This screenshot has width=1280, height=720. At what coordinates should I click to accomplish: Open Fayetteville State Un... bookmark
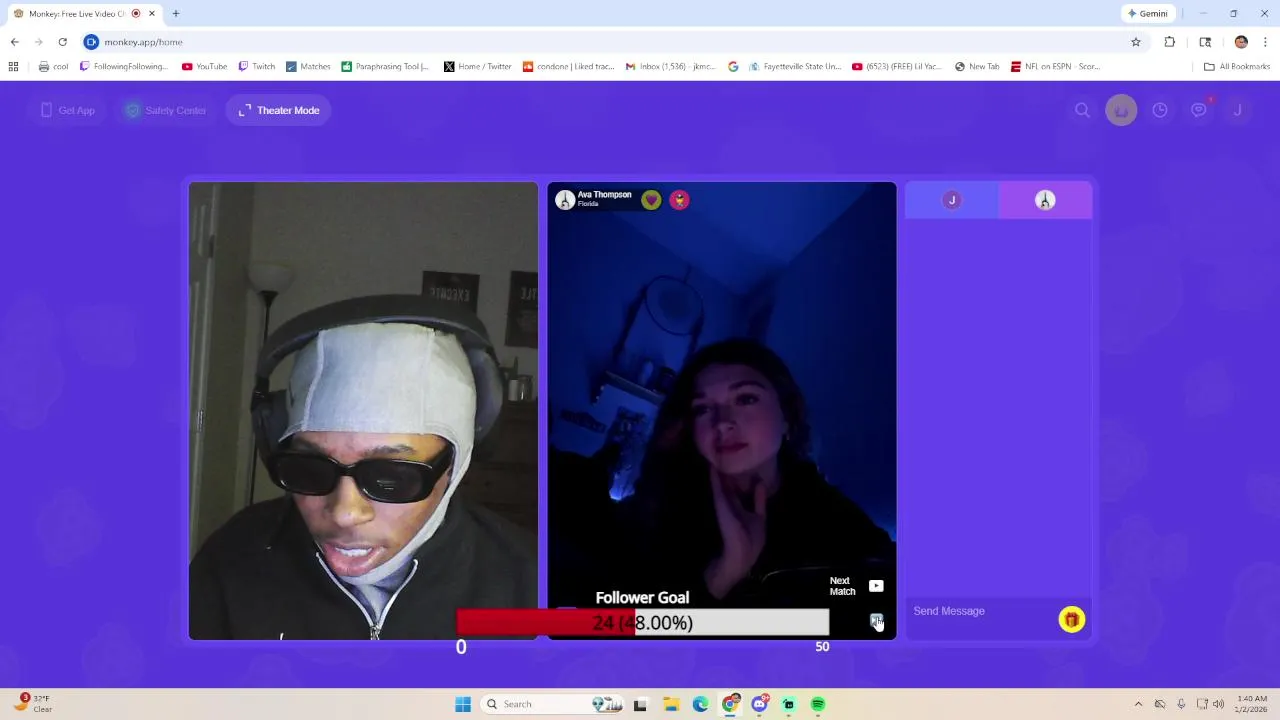coord(795,67)
